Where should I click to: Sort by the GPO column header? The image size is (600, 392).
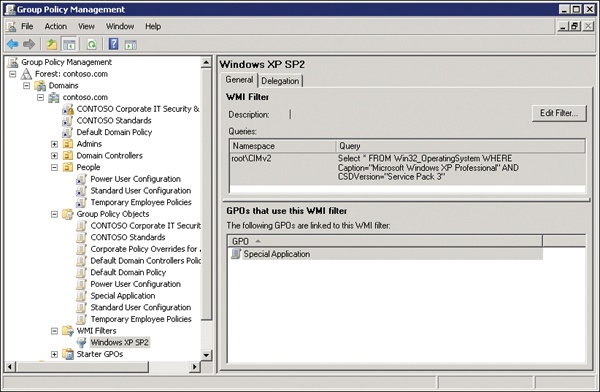click(385, 241)
